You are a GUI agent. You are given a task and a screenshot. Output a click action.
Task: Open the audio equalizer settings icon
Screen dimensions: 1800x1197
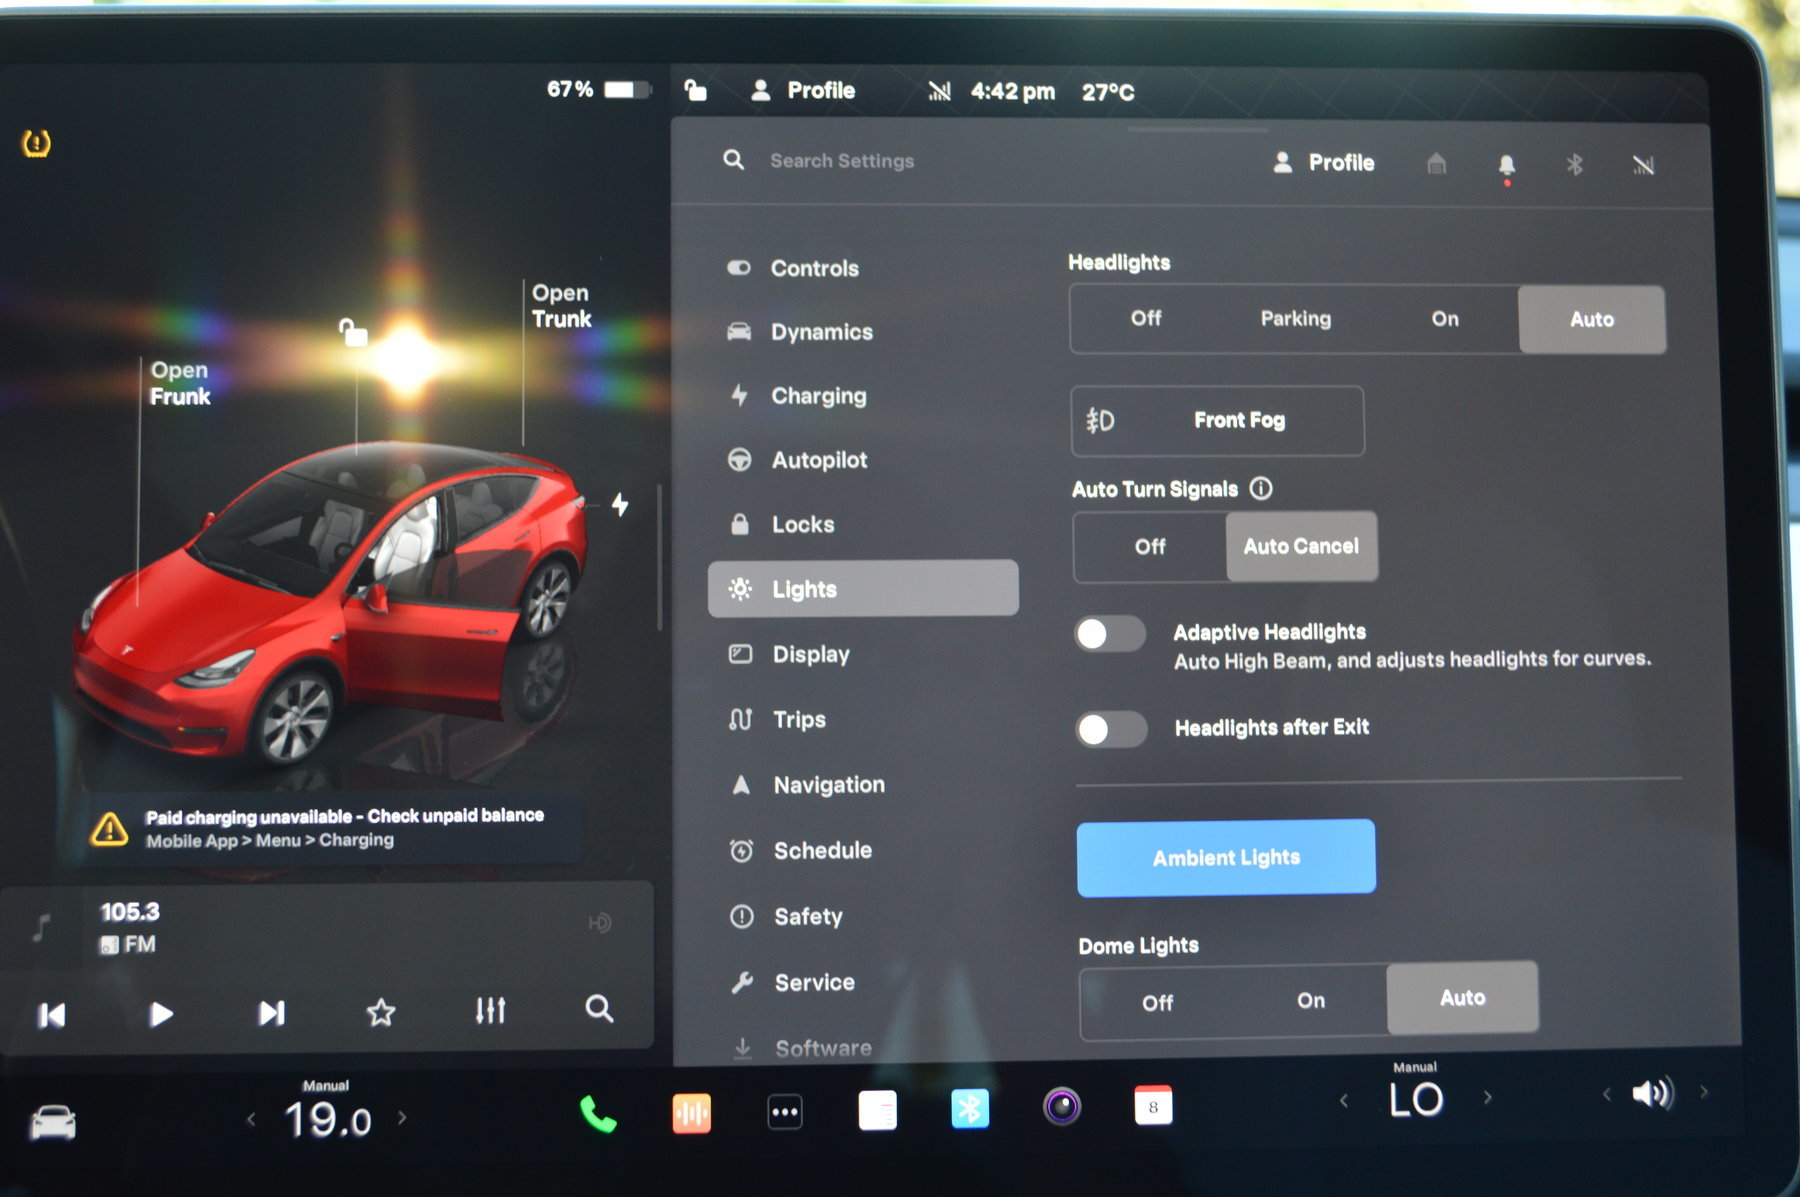coord(490,1011)
